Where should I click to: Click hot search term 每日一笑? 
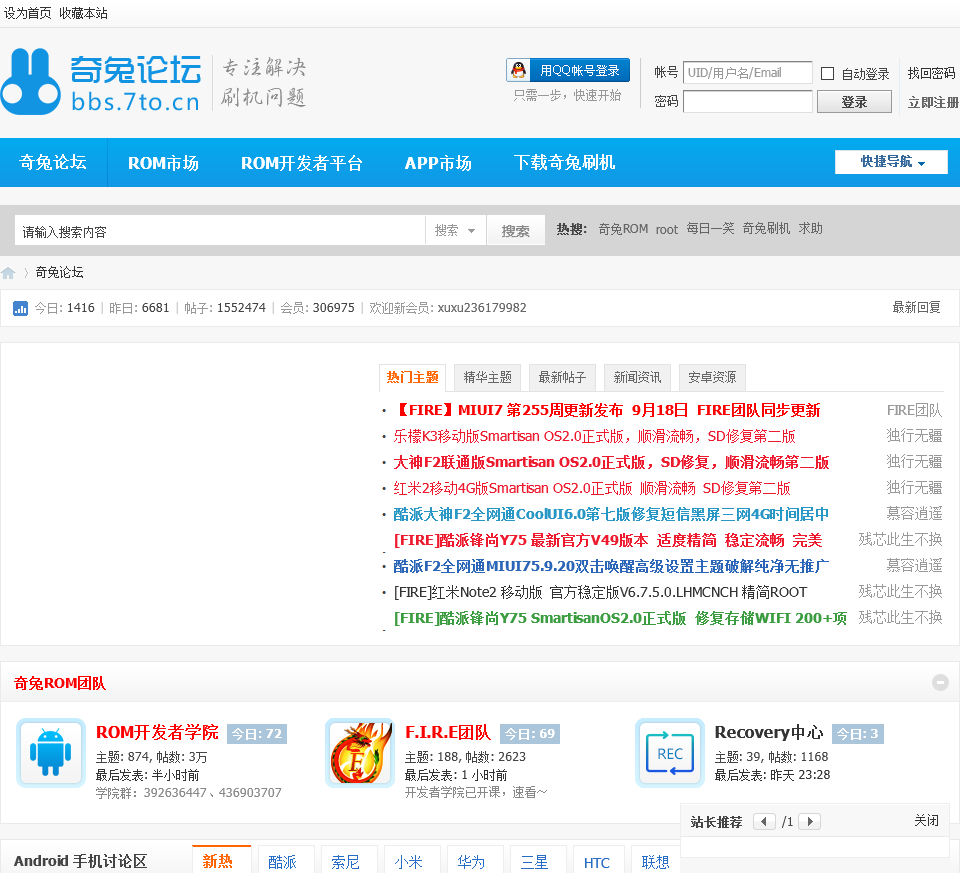click(710, 228)
